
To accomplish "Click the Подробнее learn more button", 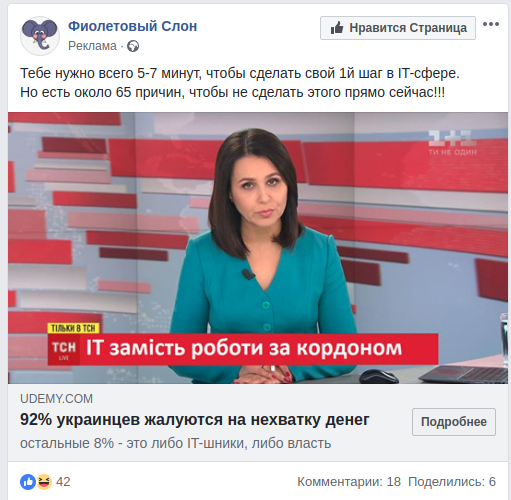I will pyautogui.click(x=454, y=422).
